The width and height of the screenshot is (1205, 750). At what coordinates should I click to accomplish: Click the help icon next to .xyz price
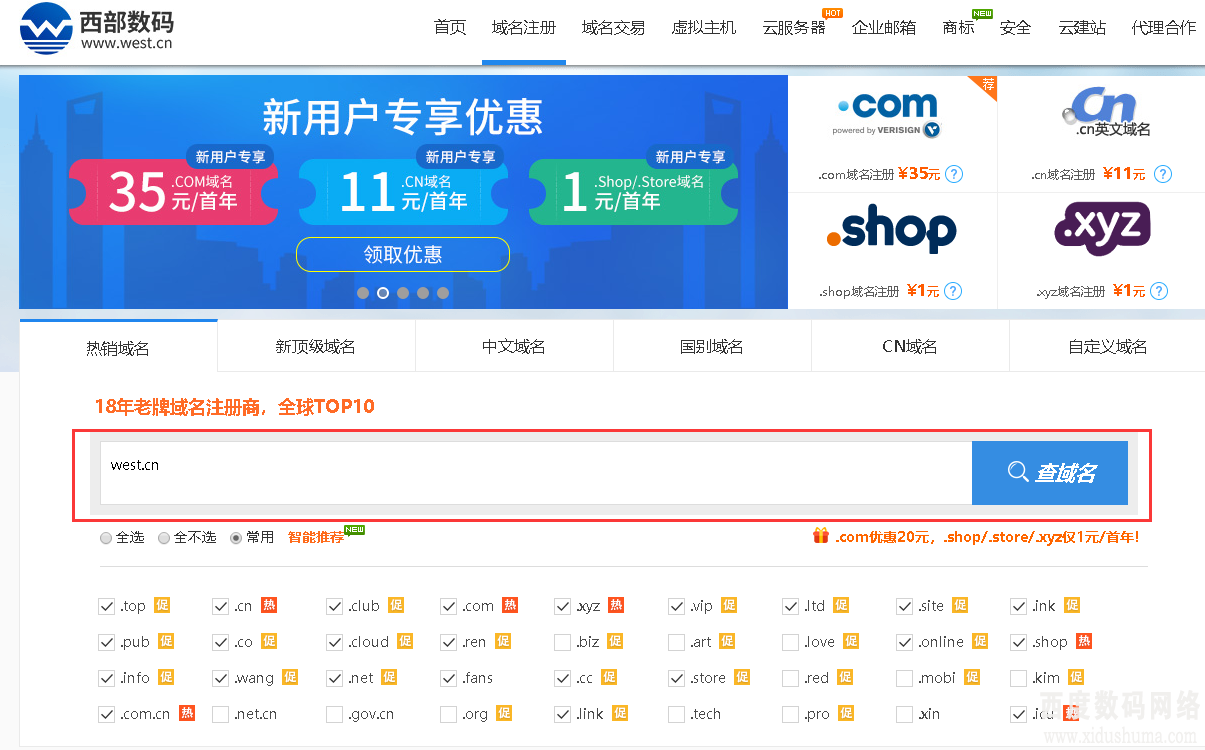coord(1158,291)
